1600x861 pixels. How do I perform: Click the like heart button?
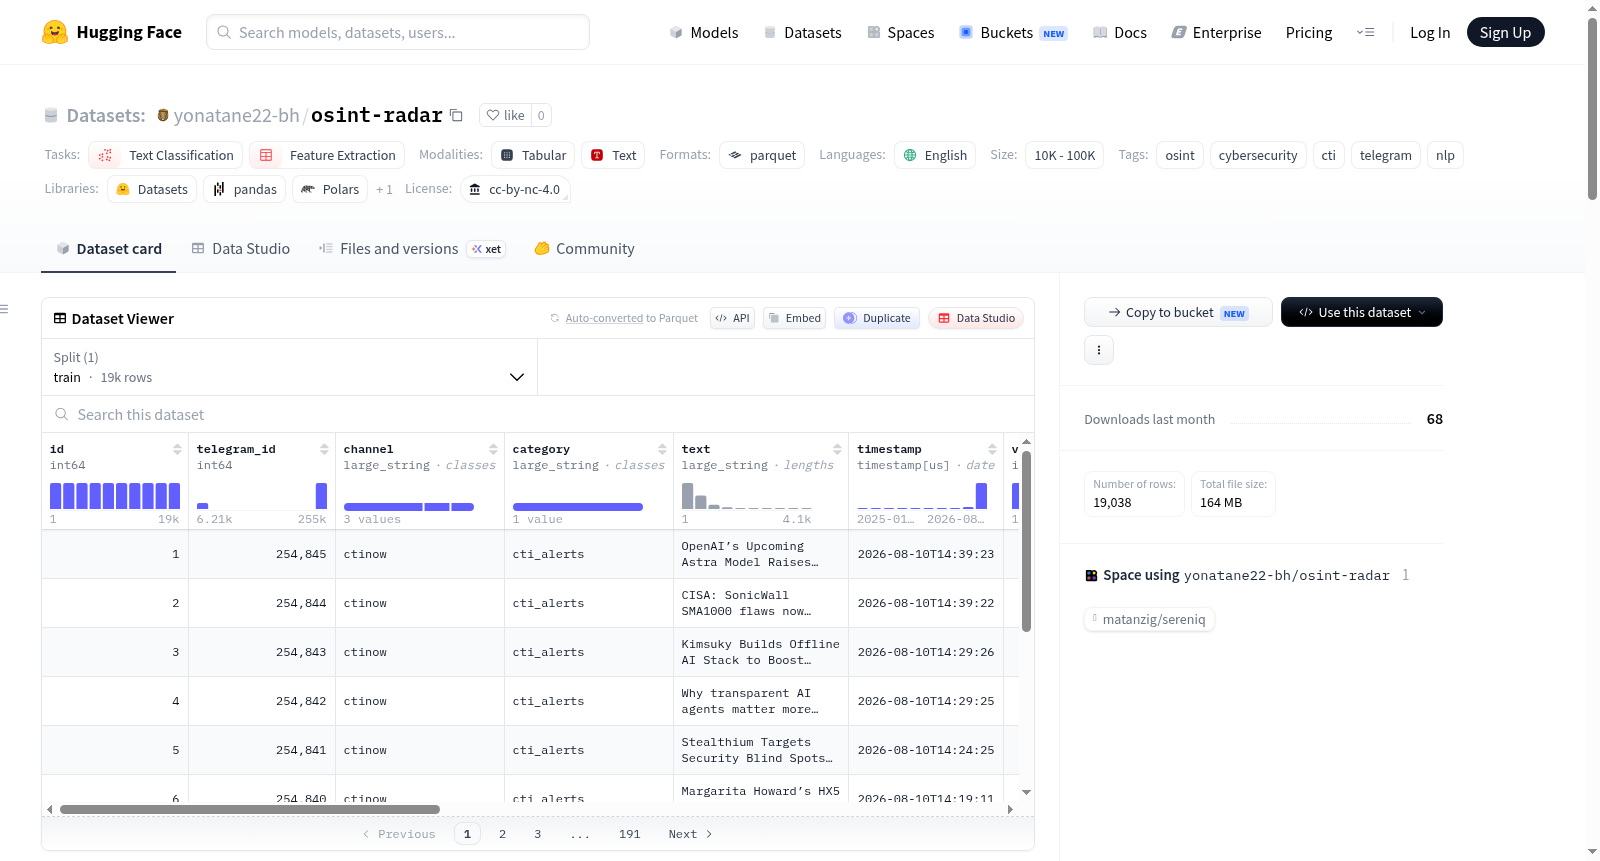[x=505, y=115]
